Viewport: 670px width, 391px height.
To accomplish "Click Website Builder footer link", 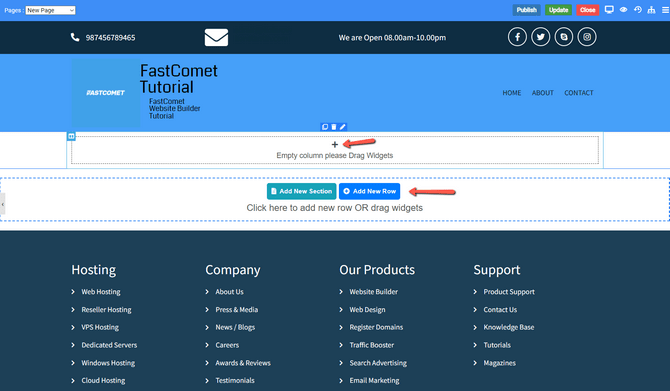I will [x=373, y=292].
